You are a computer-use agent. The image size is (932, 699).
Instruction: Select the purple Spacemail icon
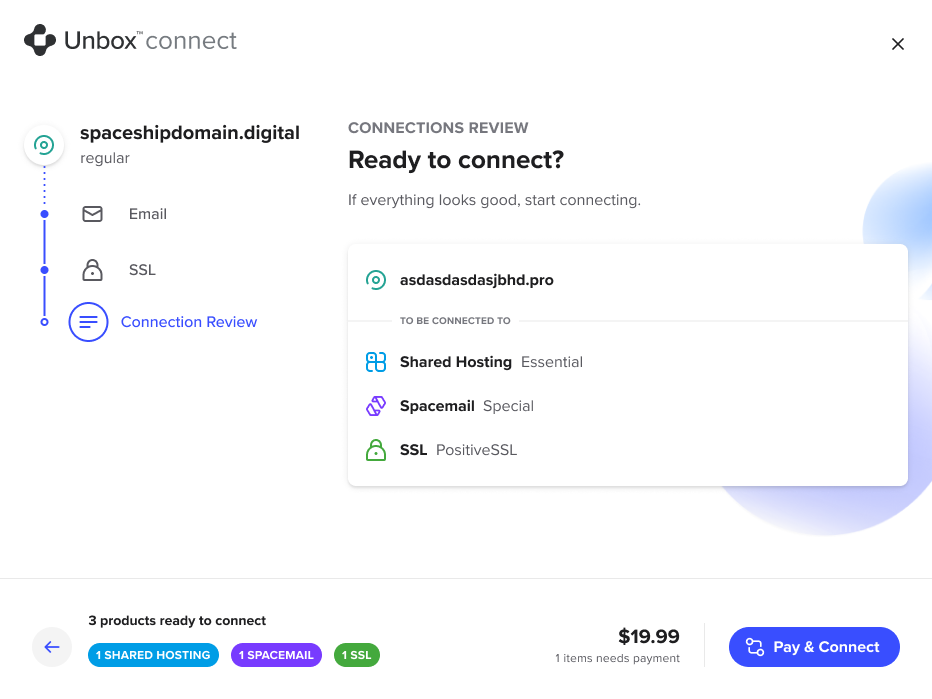(x=376, y=406)
